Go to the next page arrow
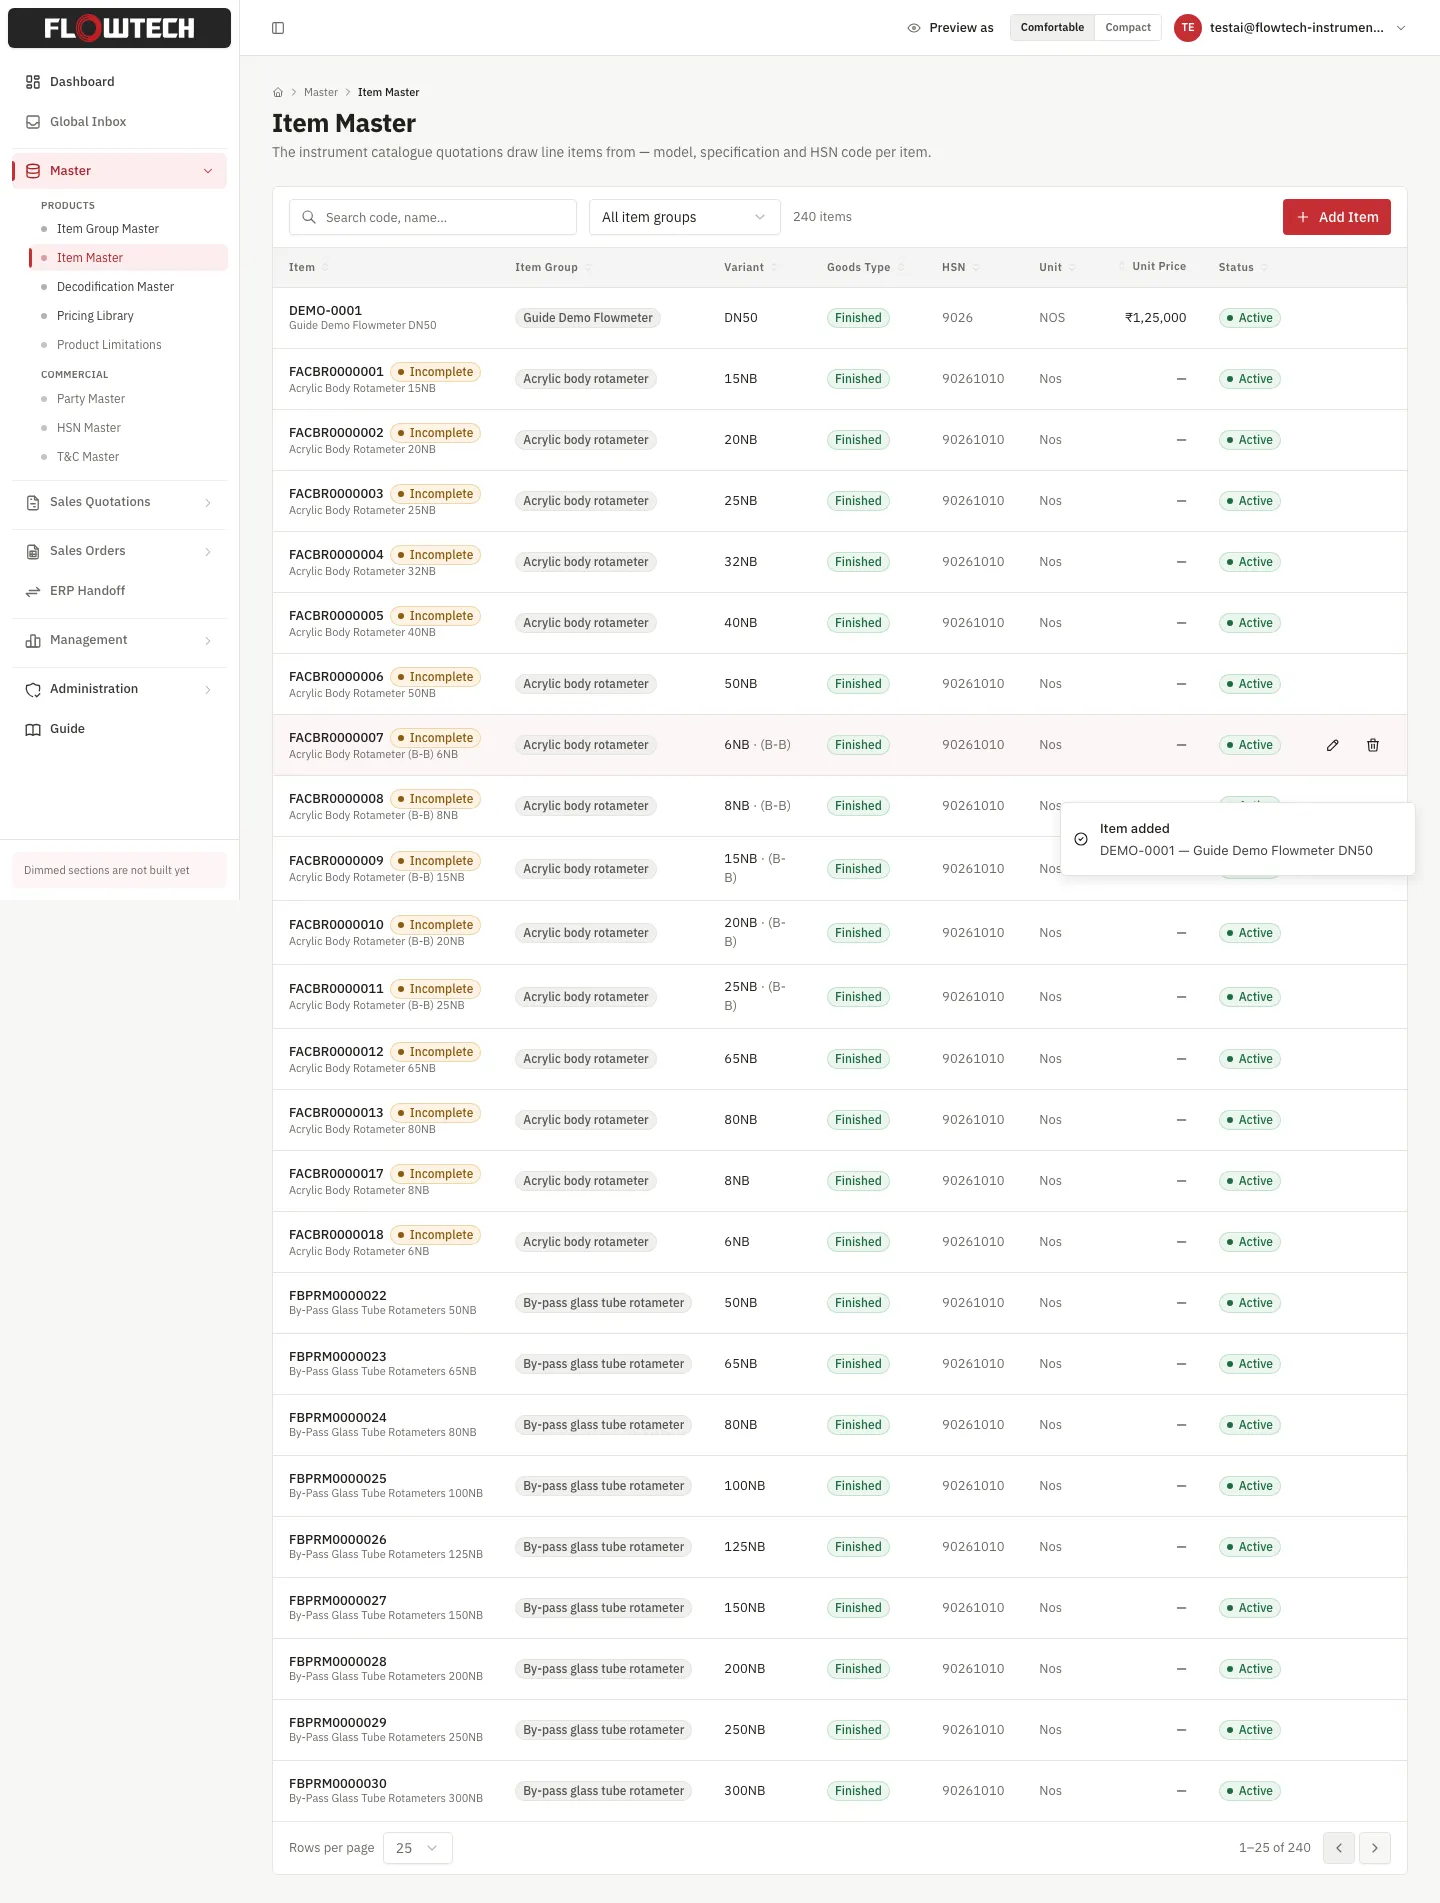 point(1375,1848)
